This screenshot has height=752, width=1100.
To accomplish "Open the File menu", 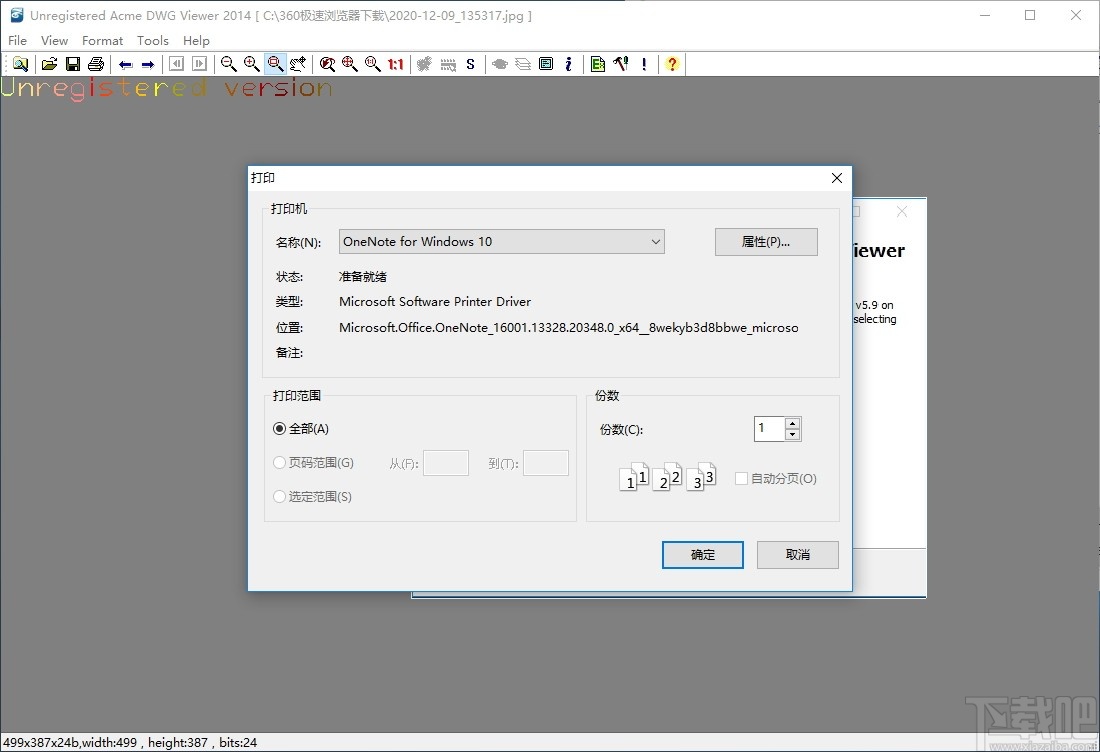I will tap(16, 41).
